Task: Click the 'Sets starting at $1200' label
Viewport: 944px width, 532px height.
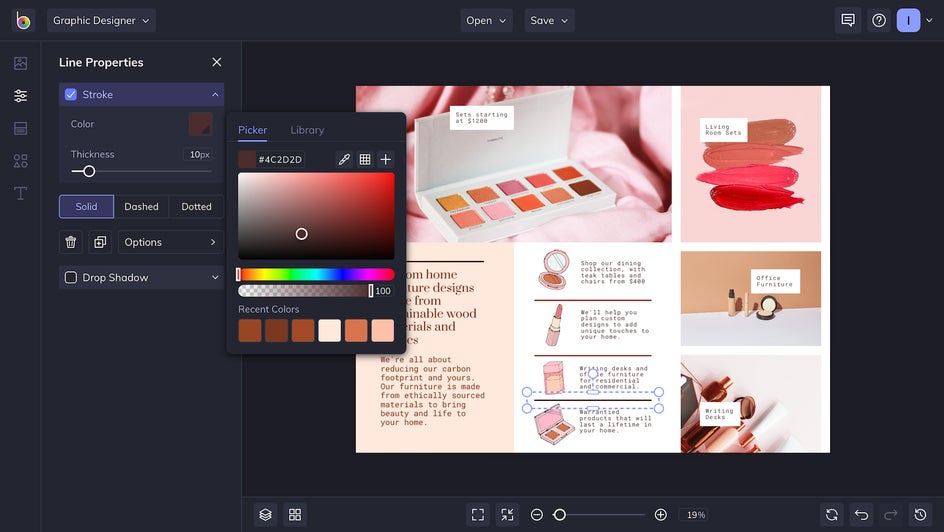Action: [482, 117]
